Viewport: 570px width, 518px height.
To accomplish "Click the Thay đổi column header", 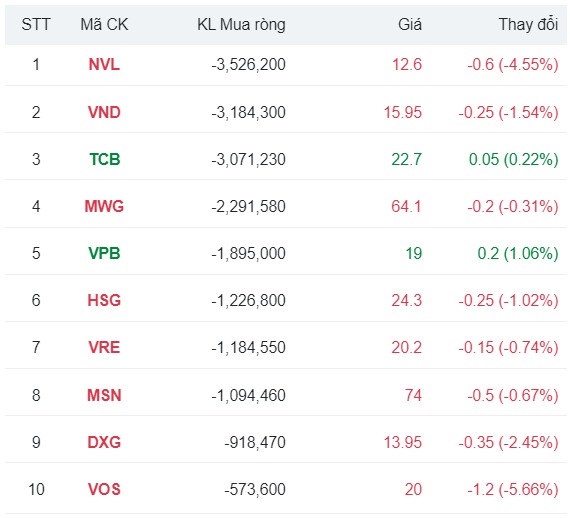I will coord(528,25).
